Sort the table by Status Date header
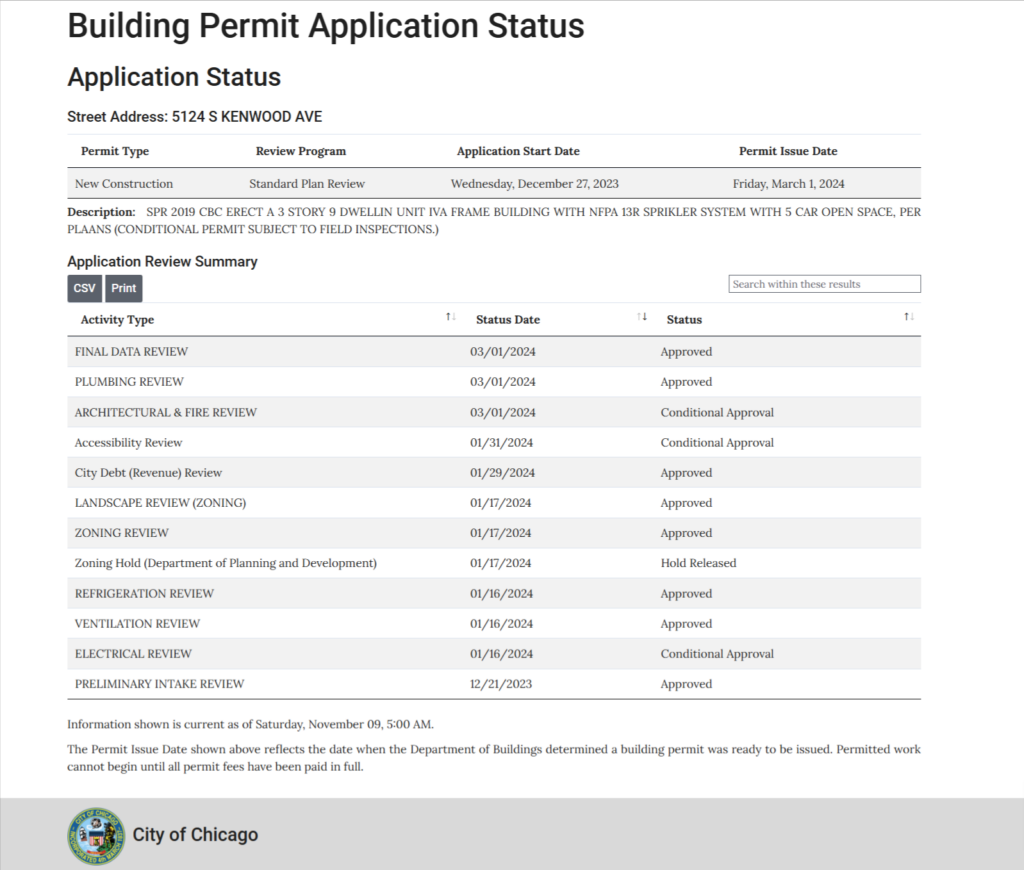This screenshot has height=870, width=1024. tap(507, 319)
